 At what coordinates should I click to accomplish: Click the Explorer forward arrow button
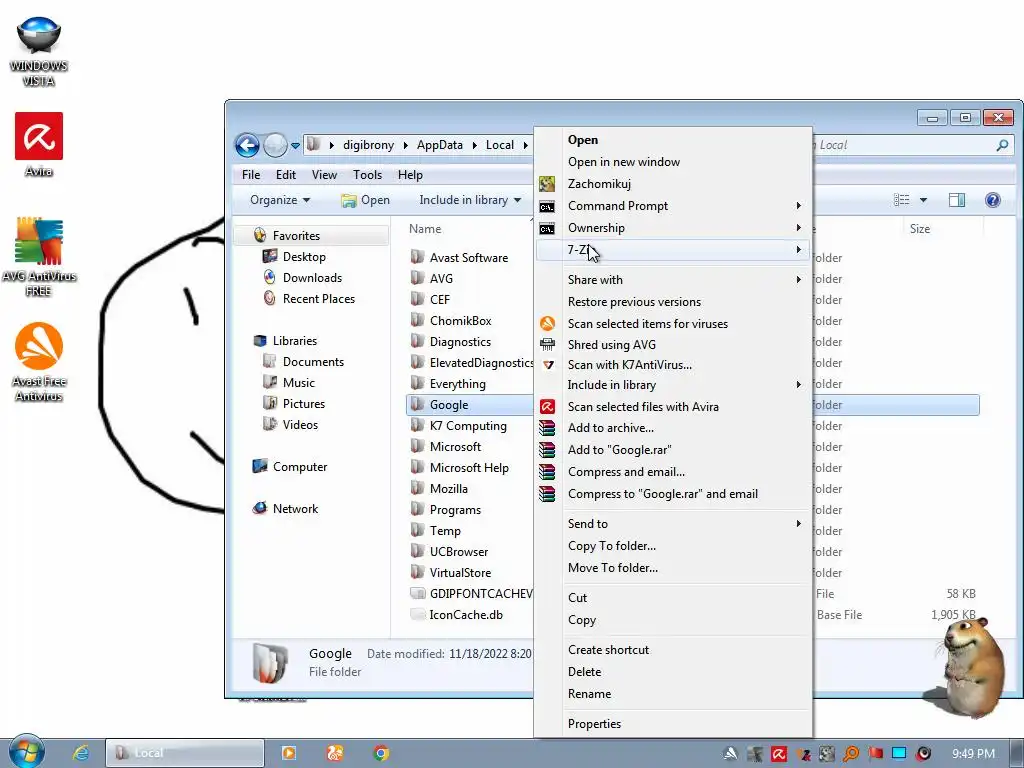(275, 145)
